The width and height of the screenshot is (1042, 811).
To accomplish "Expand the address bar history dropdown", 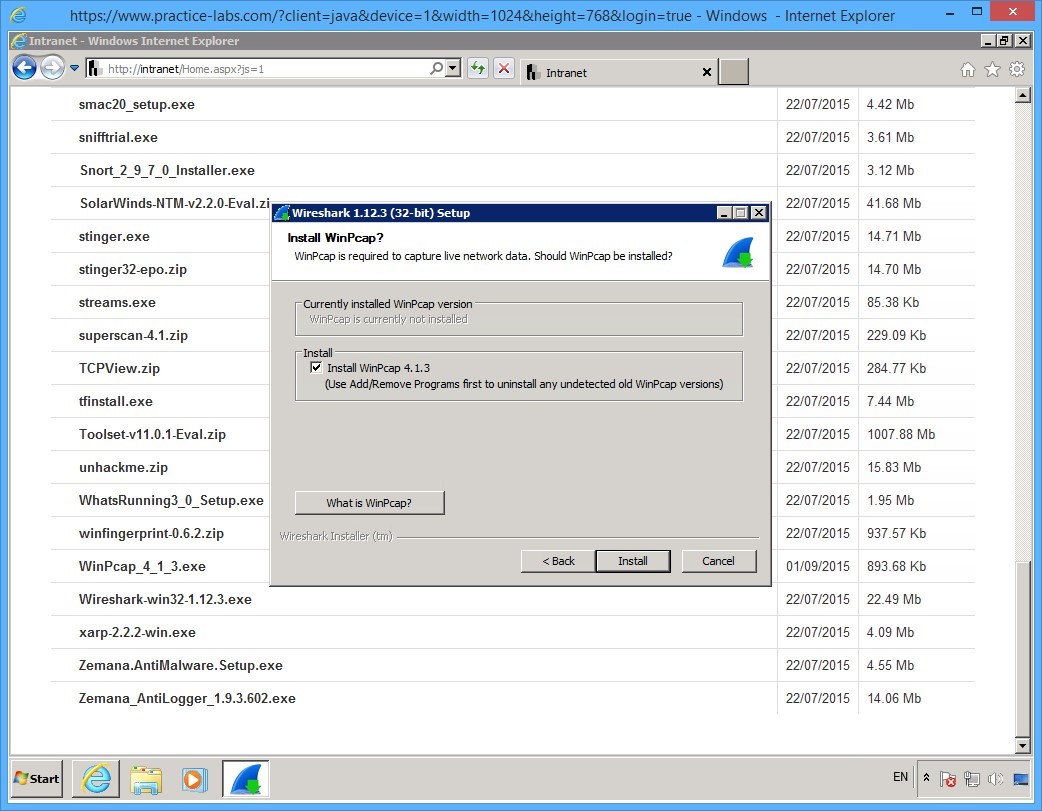I will point(452,68).
